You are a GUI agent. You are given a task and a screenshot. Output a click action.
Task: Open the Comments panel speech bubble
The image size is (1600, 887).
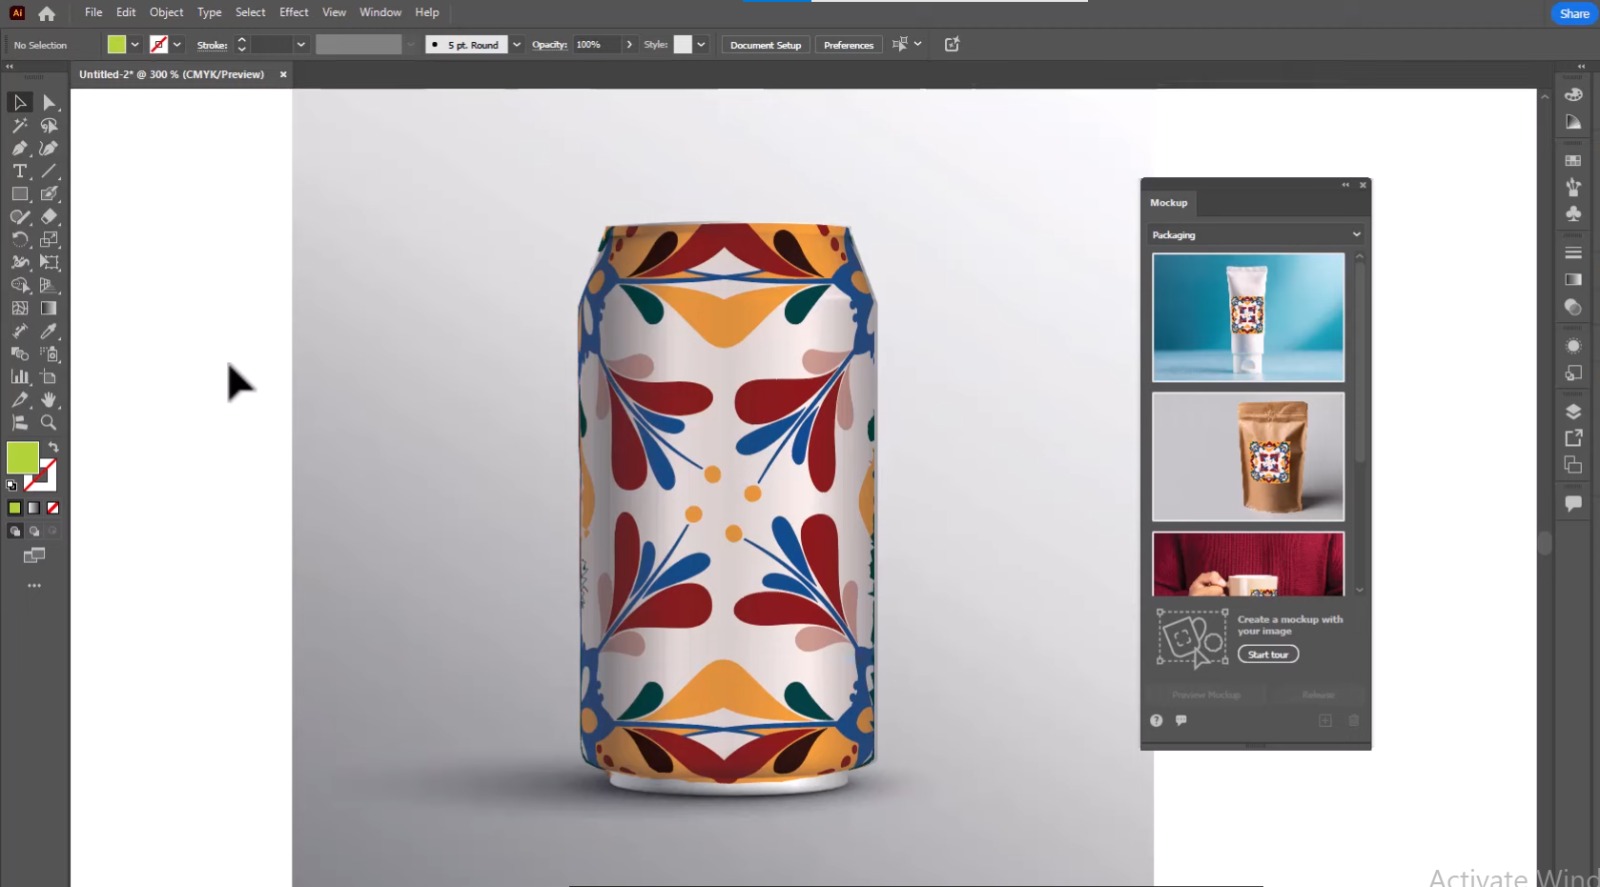(x=1573, y=503)
